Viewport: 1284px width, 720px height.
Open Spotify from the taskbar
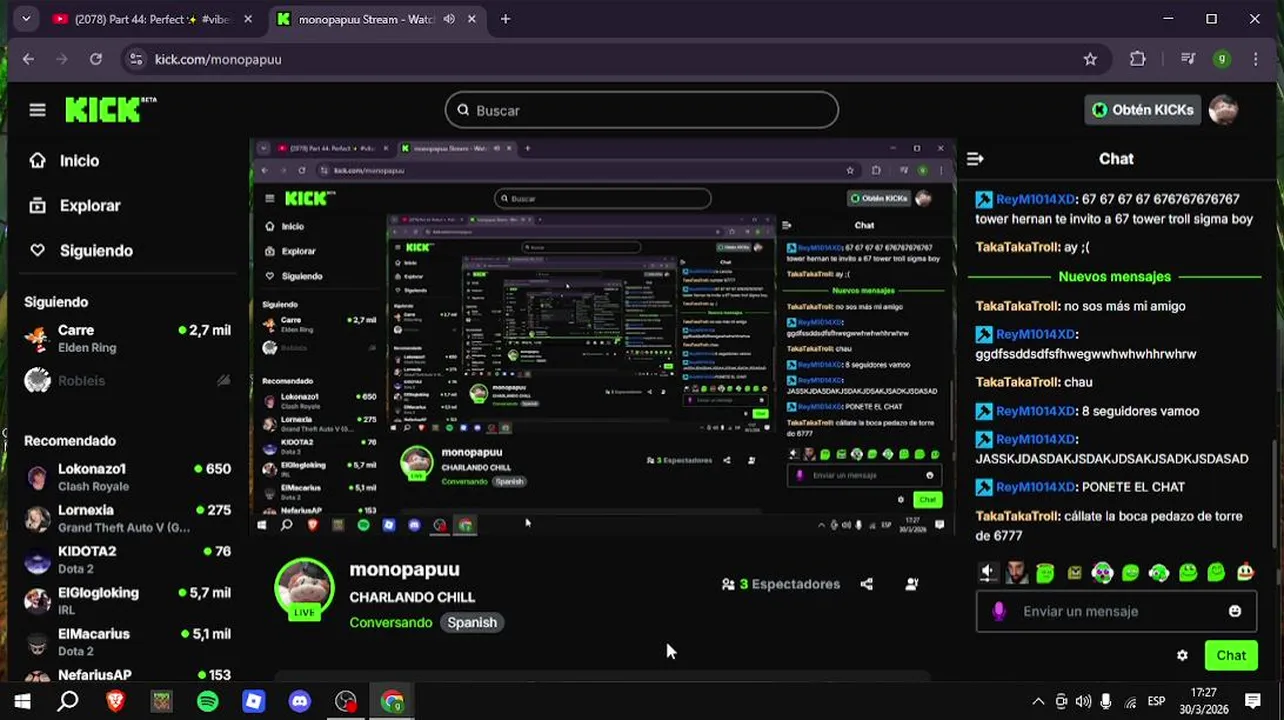(x=207, y=702)
